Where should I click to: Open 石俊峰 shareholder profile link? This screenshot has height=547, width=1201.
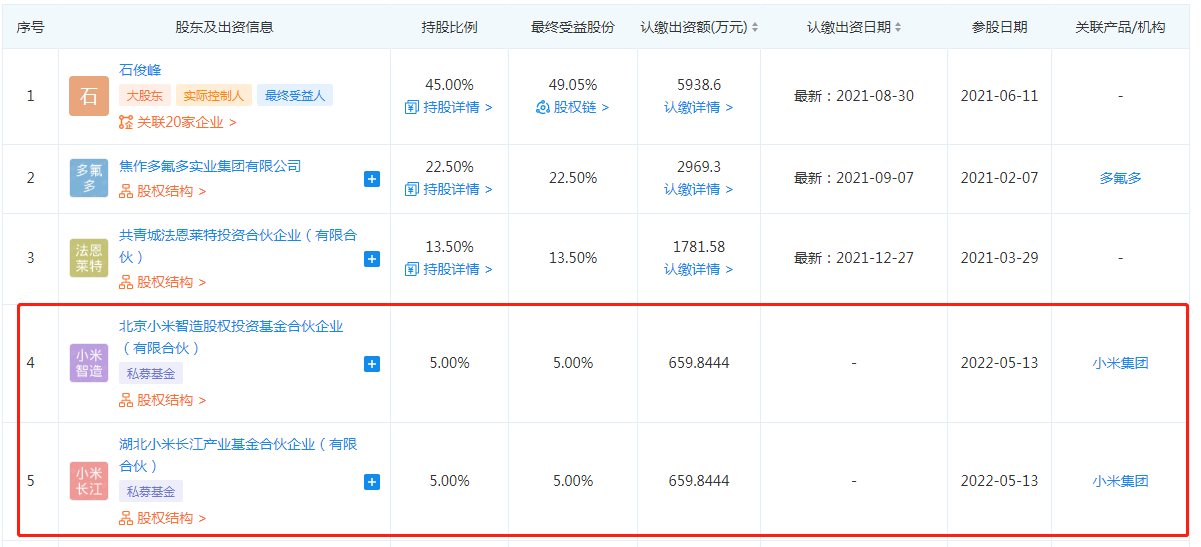[140, 70]
